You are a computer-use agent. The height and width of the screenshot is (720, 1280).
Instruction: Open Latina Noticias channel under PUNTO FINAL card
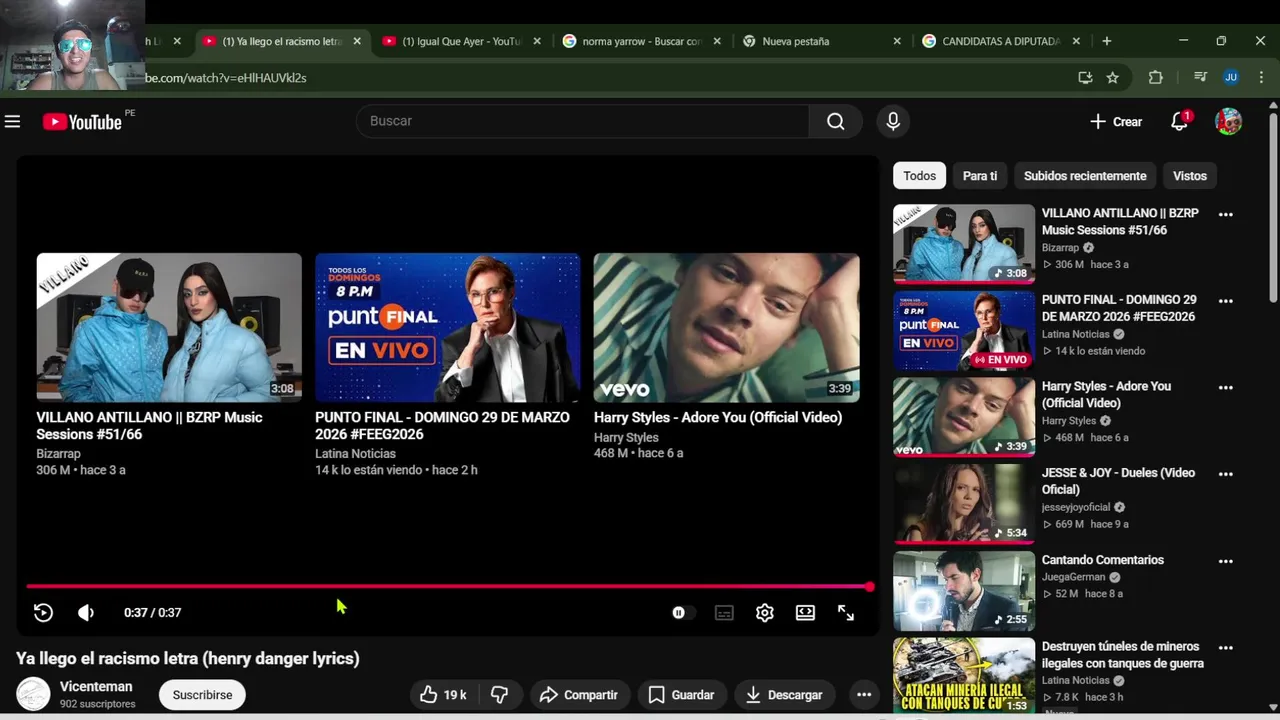tap(355, 454)
